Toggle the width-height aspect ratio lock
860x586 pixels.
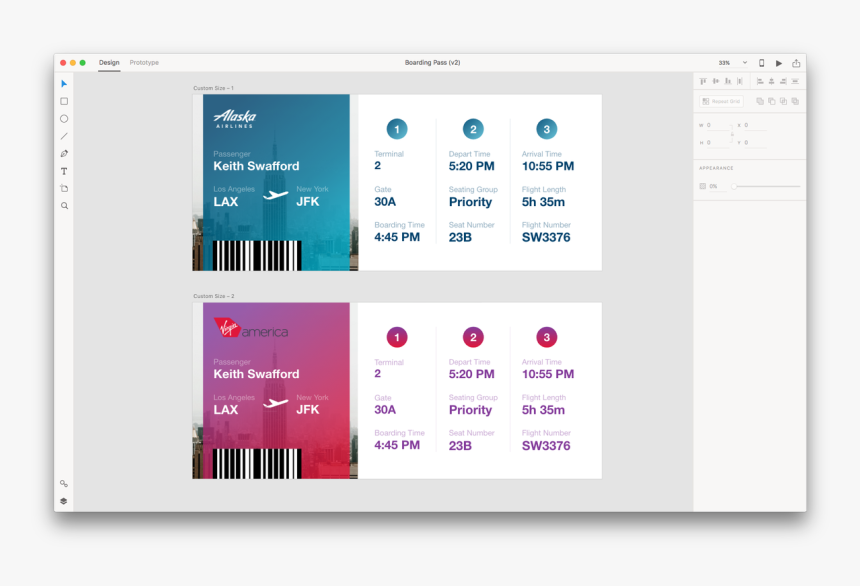pyautogui.click(x=732, y=134)
